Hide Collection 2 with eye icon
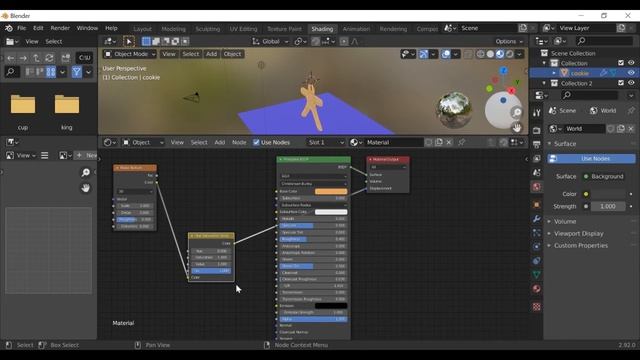This screenshot has width=640, height=360. (x=631, y=83)
